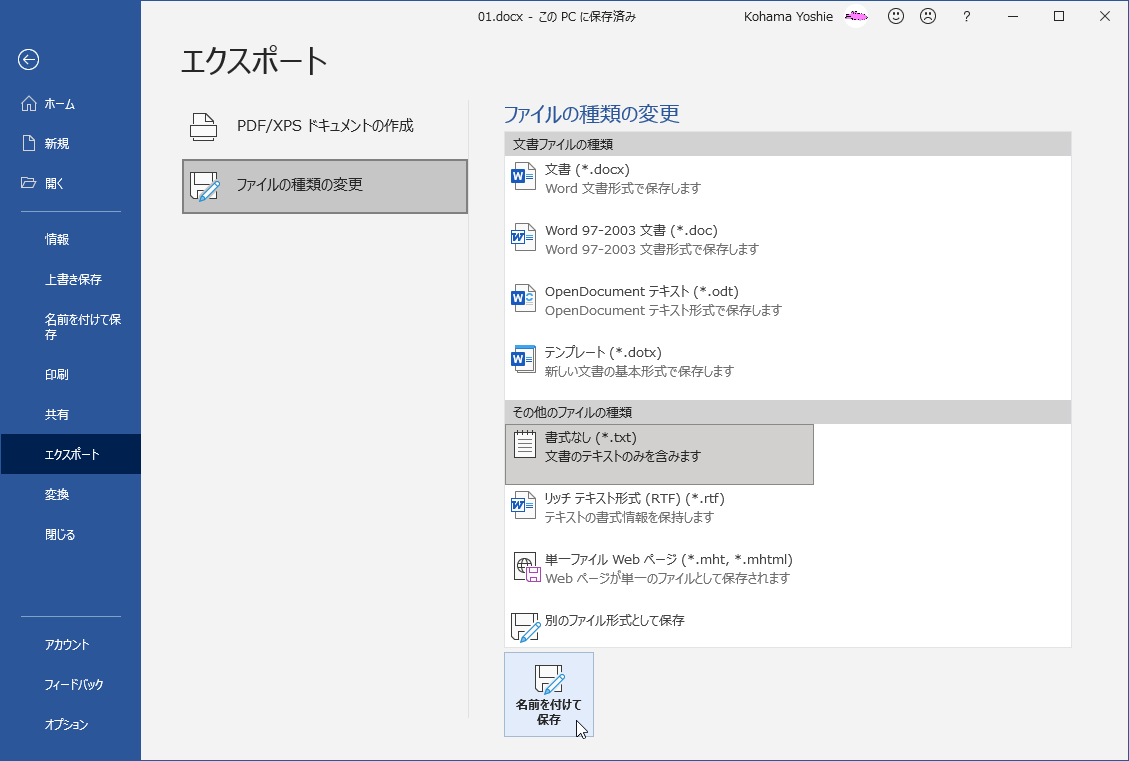The height and width of the screenshot is (761, 1129).
Task: Click the icon beside リッチ テキスト形式 (RTF)
Action: (523, 505)
